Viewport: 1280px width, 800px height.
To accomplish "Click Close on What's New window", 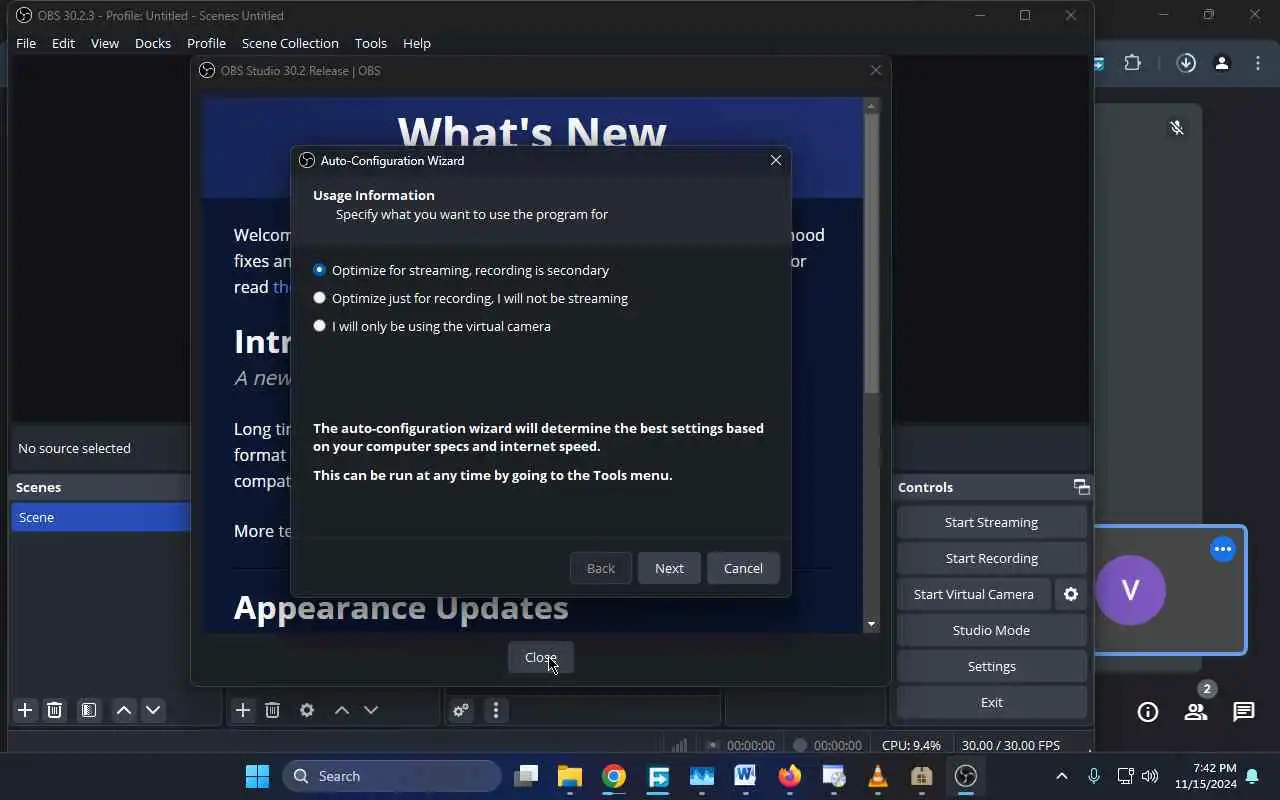I will (x=541, y=657).
